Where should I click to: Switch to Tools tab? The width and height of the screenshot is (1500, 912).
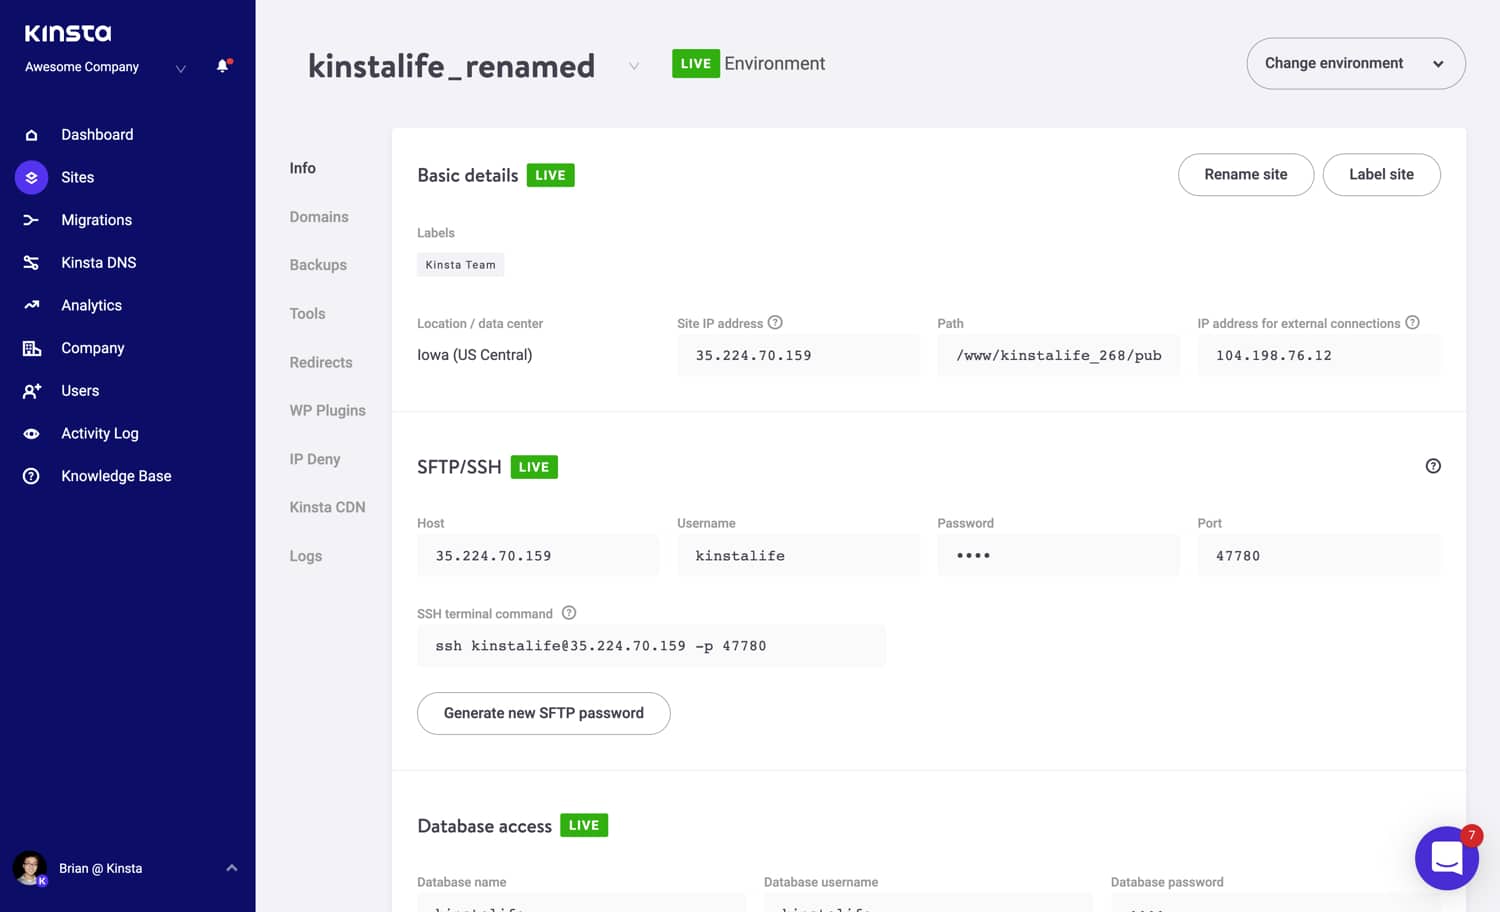click(307, 314)
